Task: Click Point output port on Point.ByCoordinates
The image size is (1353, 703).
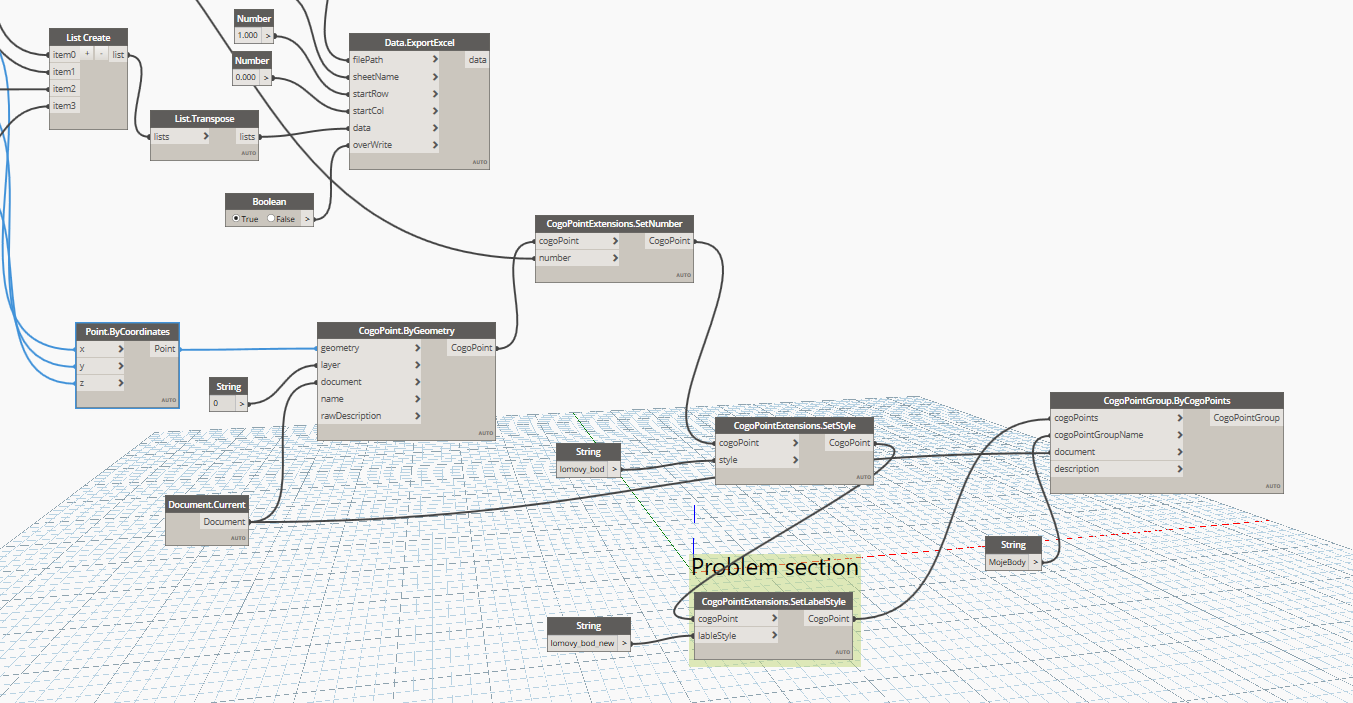Action: 164,348
